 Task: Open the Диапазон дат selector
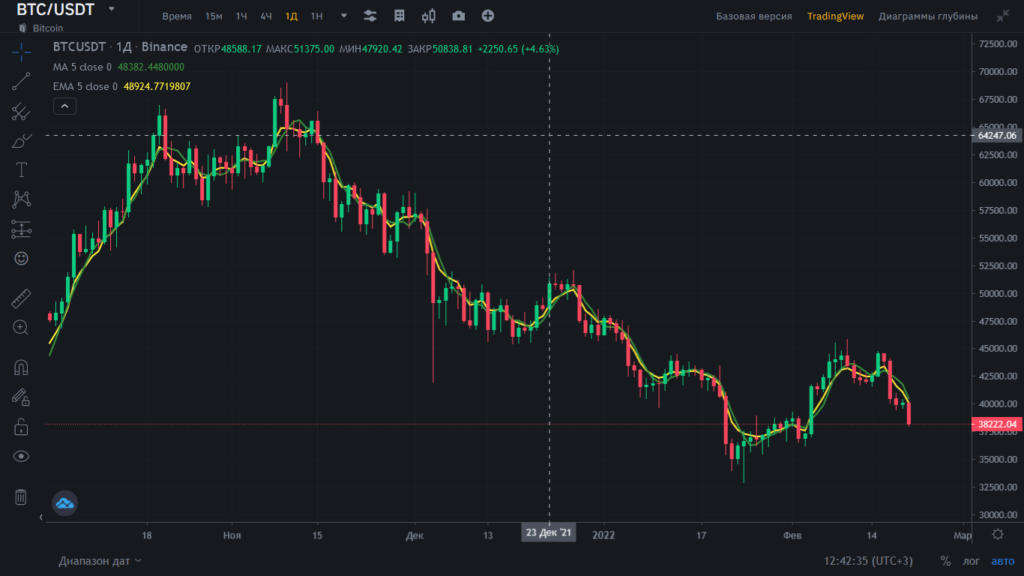pos(100,561)
